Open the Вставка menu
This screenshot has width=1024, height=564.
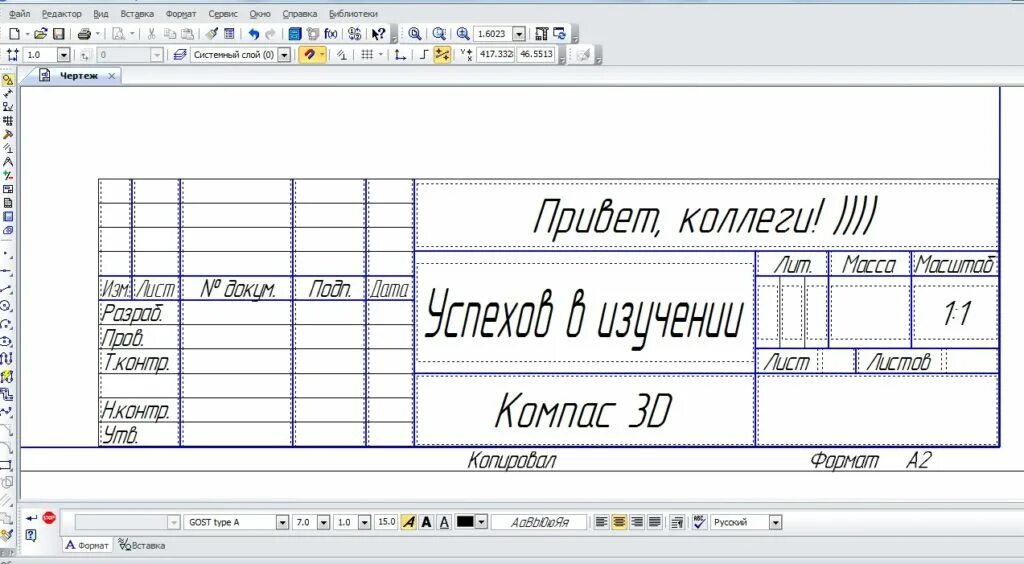(x=137, y=14)
